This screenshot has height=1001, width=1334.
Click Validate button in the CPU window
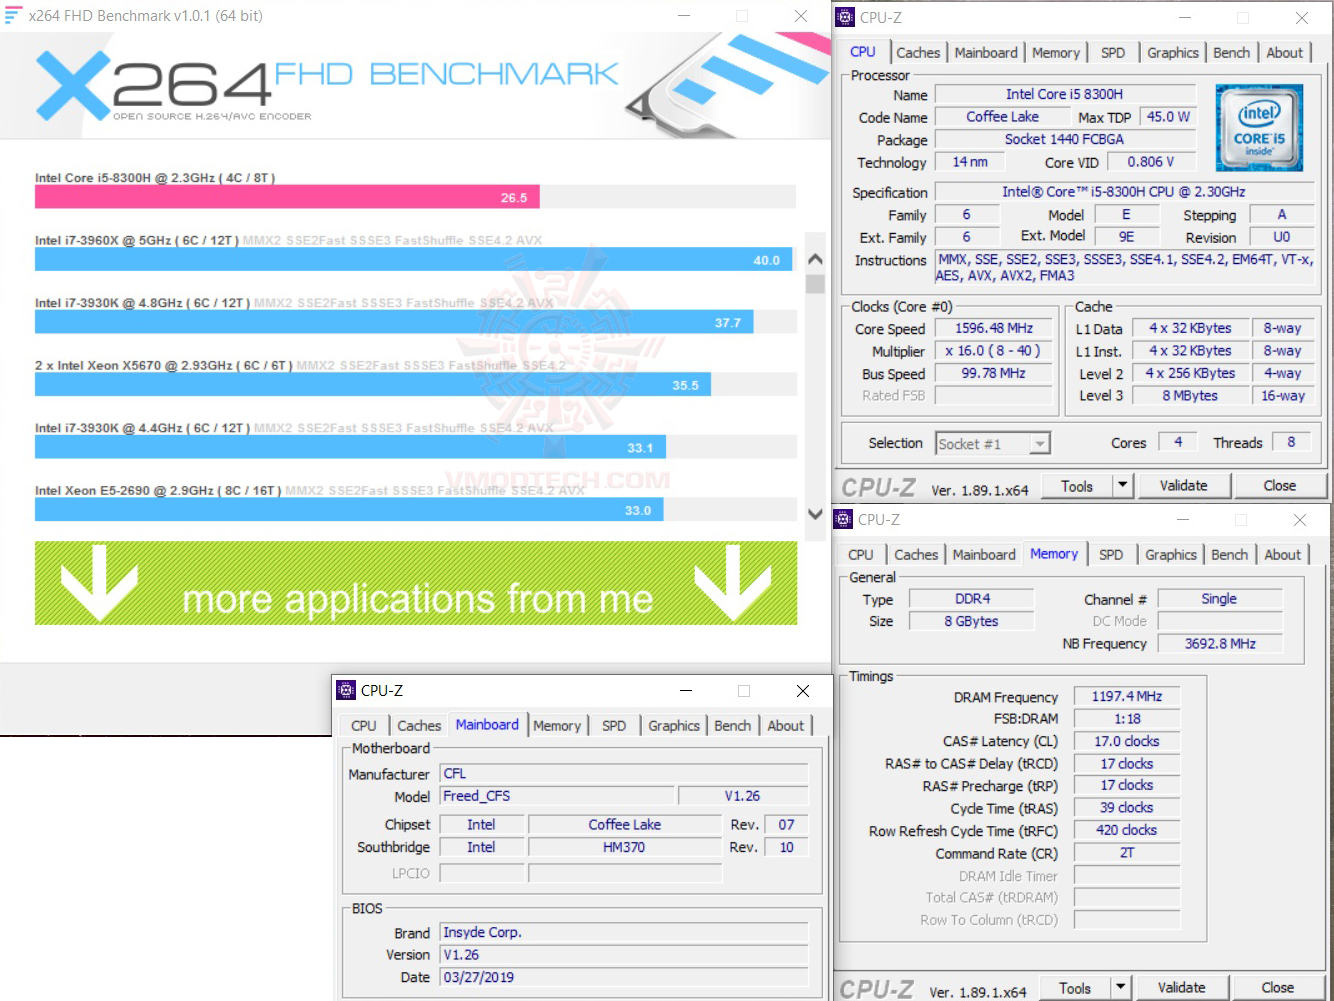(1183, 486)
